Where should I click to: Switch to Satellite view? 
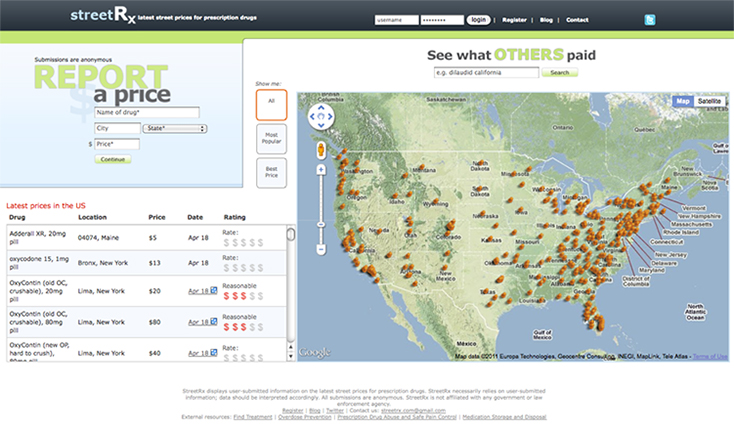709,101
